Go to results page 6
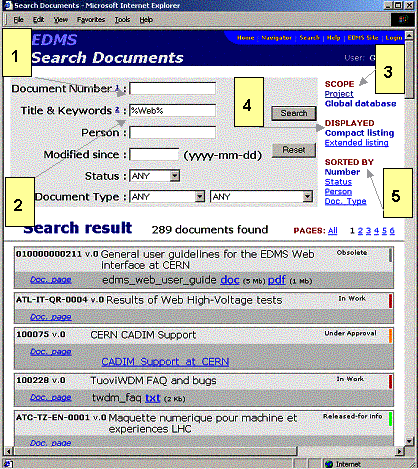Image resolution: width=418 pixels, height=469 pixels. coord(392,231)
